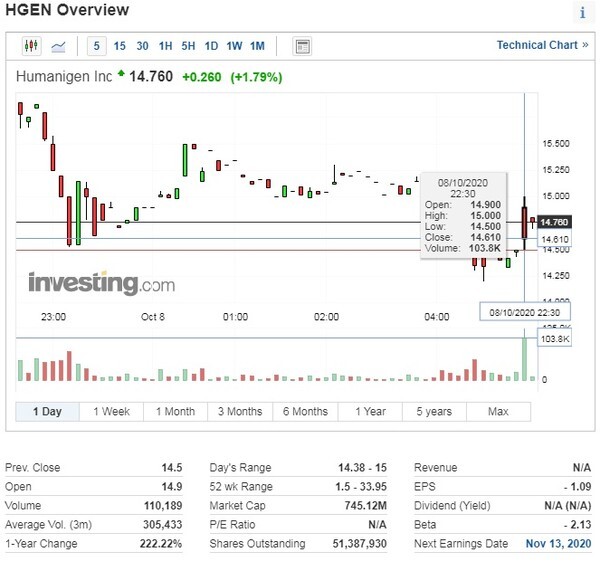This screenshot has height=571, width=600.
Task: Click Day's Range value 14.38 - 15
Action: pyautogui.click(x=362, y=467)
